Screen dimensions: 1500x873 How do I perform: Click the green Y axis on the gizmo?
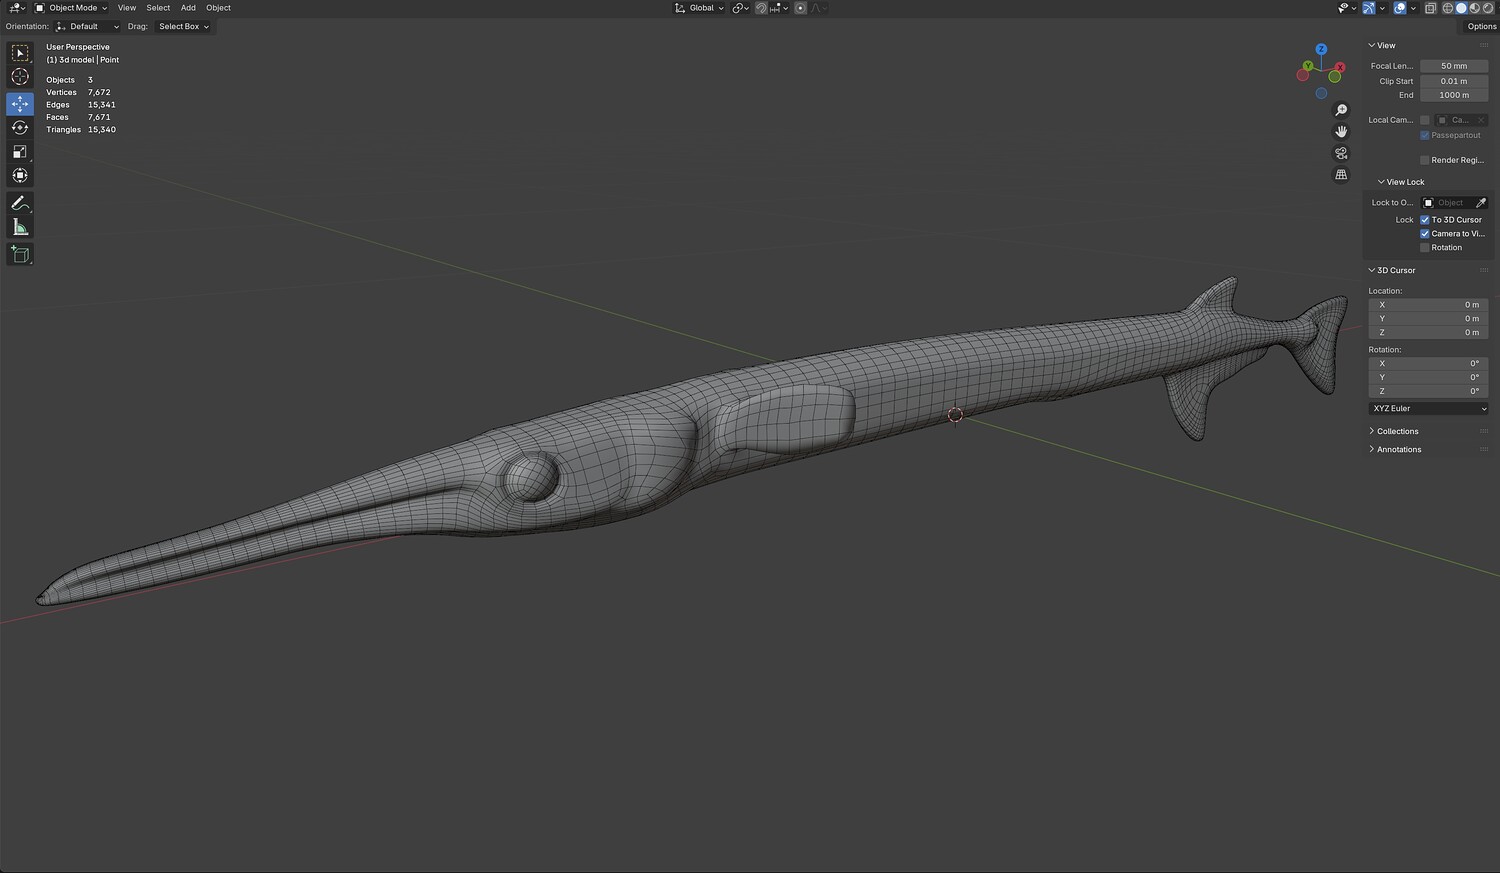[1308, 66]
